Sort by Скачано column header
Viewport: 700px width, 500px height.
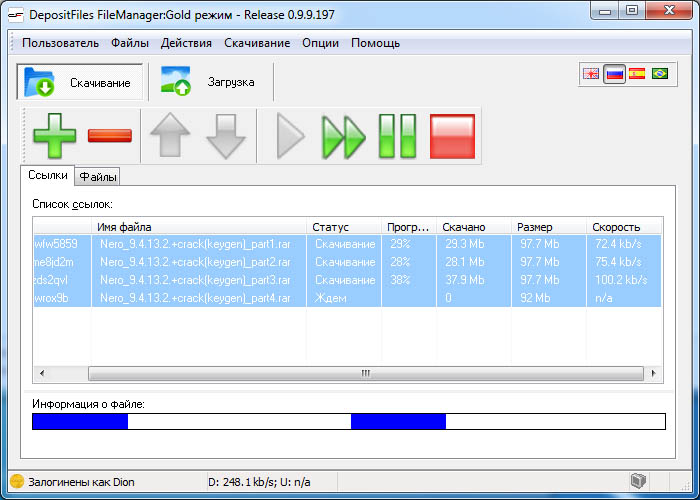[x=474, y=227]
